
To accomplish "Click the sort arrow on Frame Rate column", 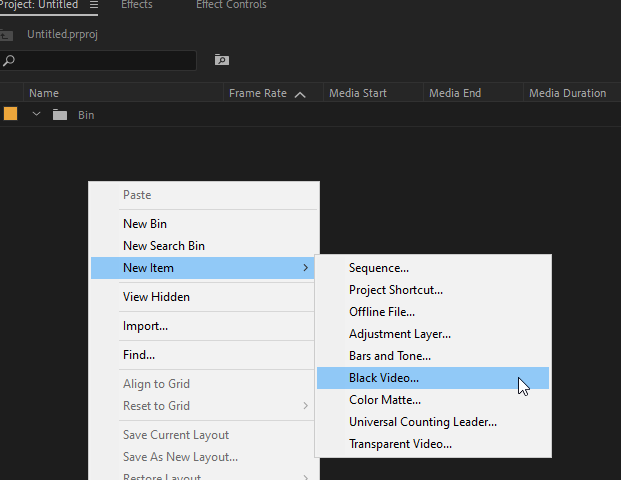I will [299, 94].
